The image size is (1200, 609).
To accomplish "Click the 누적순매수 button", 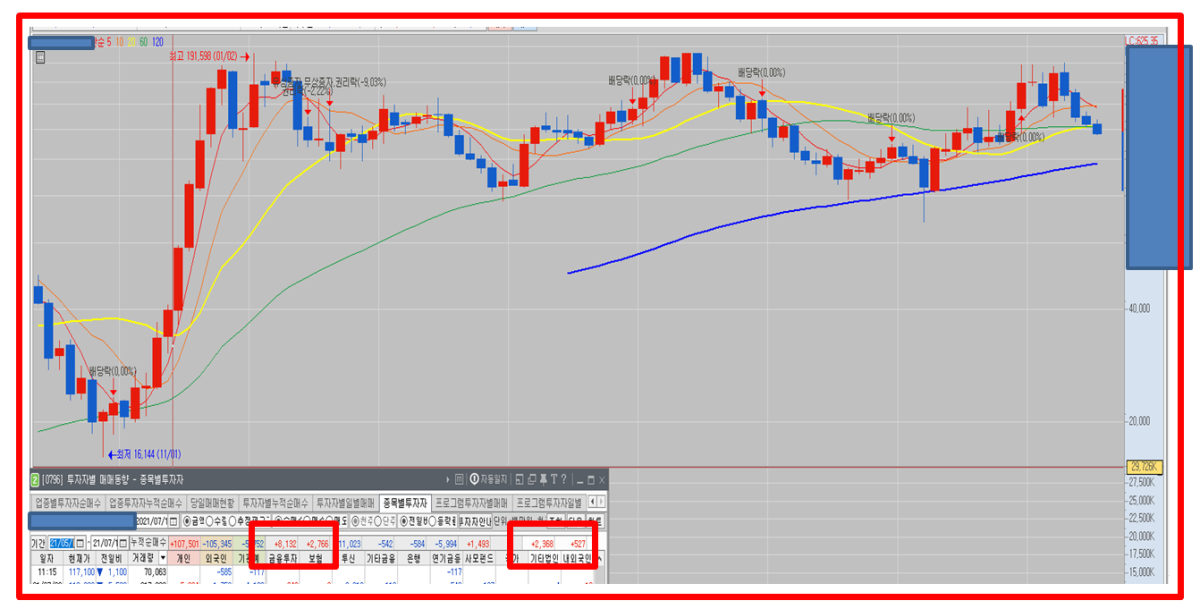I will click(148, 542).
